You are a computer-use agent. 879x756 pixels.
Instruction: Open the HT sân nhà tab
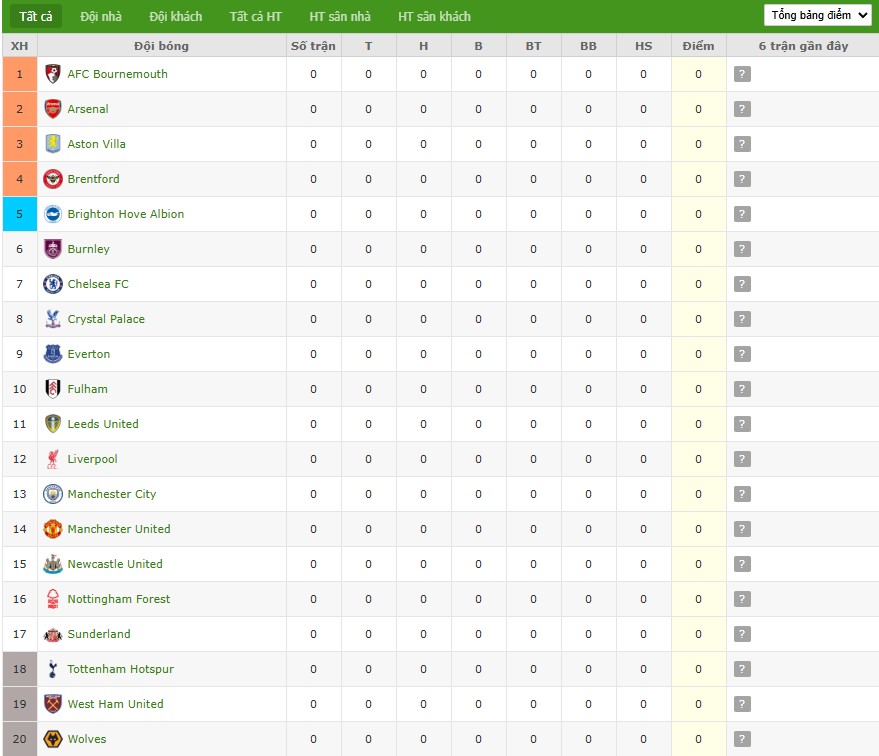(340, 16)
